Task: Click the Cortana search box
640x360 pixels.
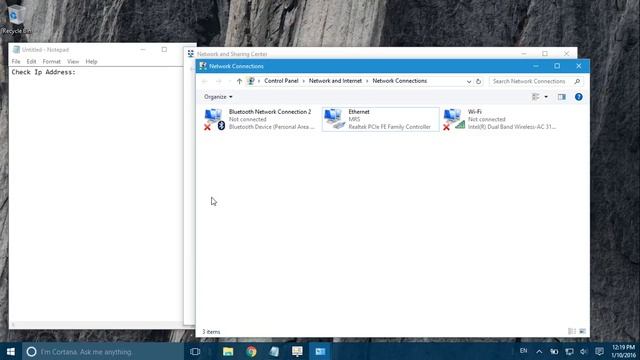Action: coord(103,351)
